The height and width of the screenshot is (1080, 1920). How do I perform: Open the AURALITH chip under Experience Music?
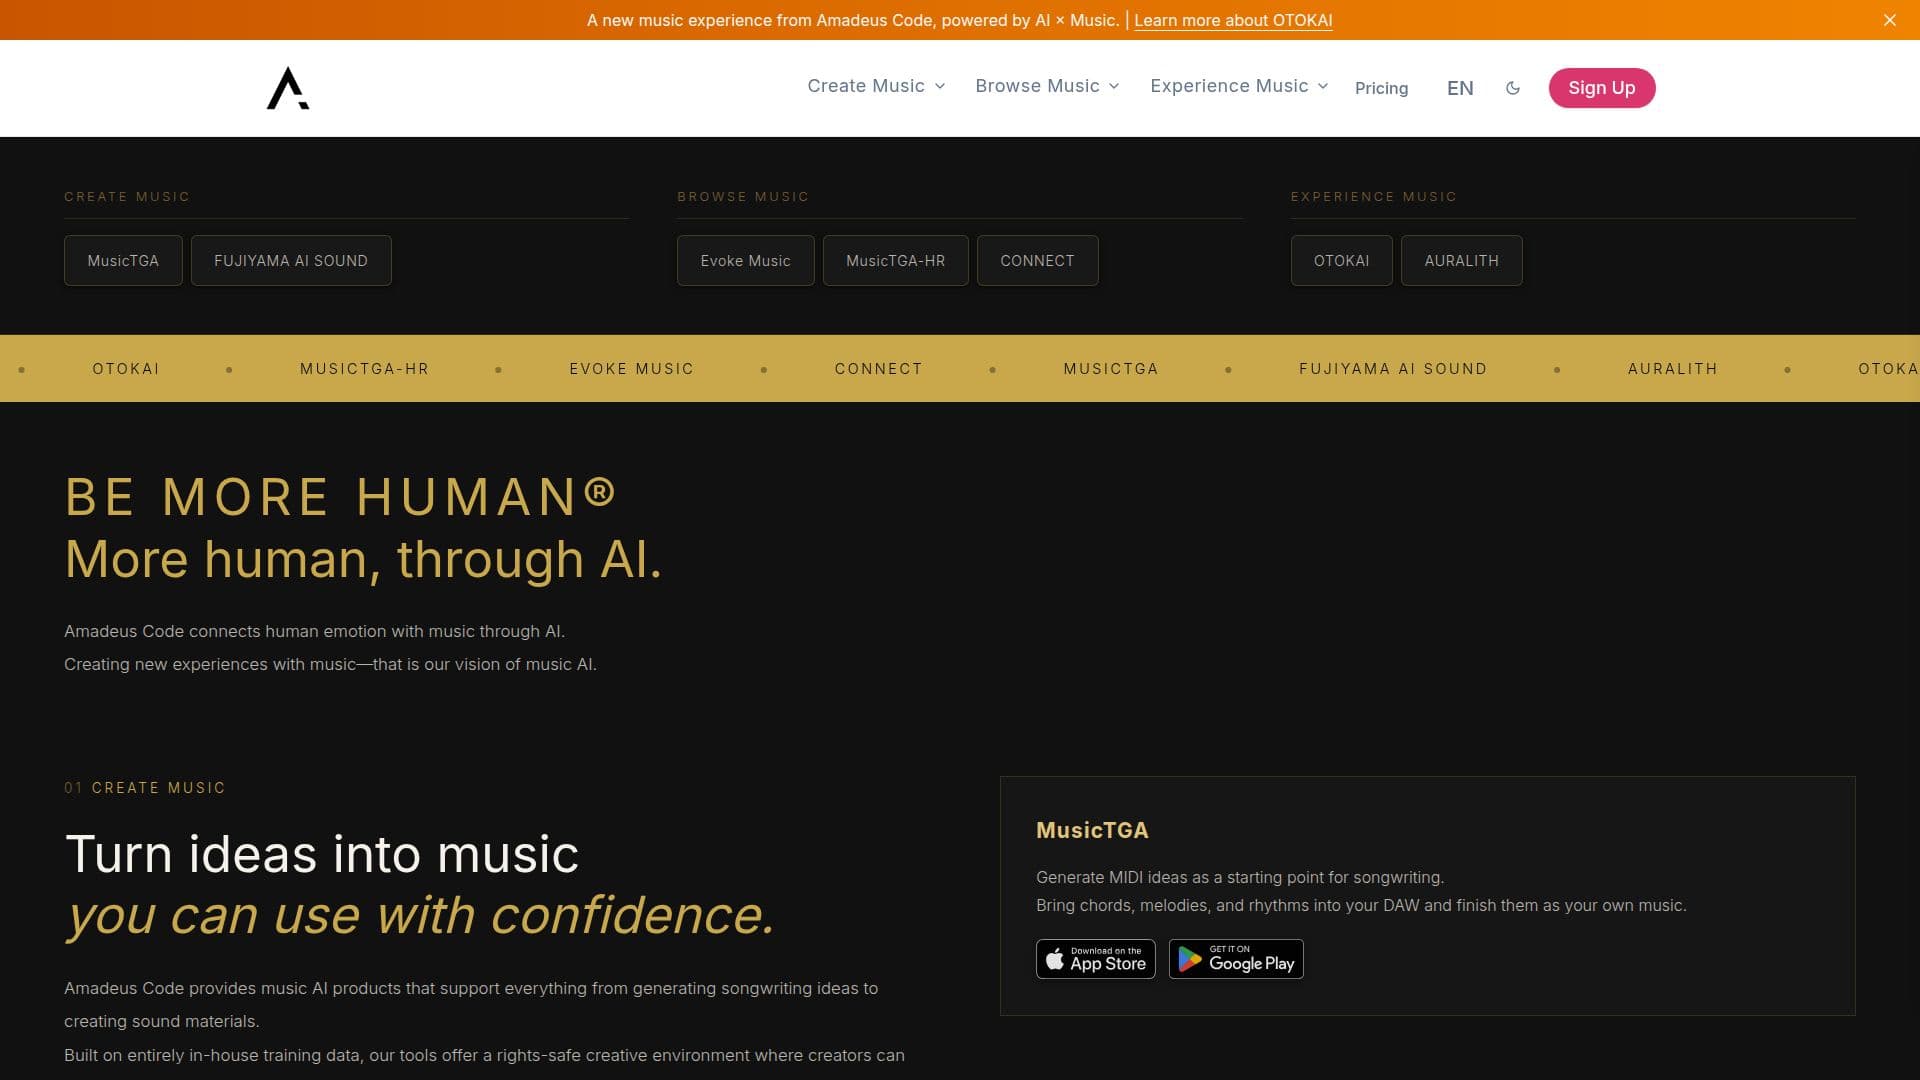coord(1461,260)
